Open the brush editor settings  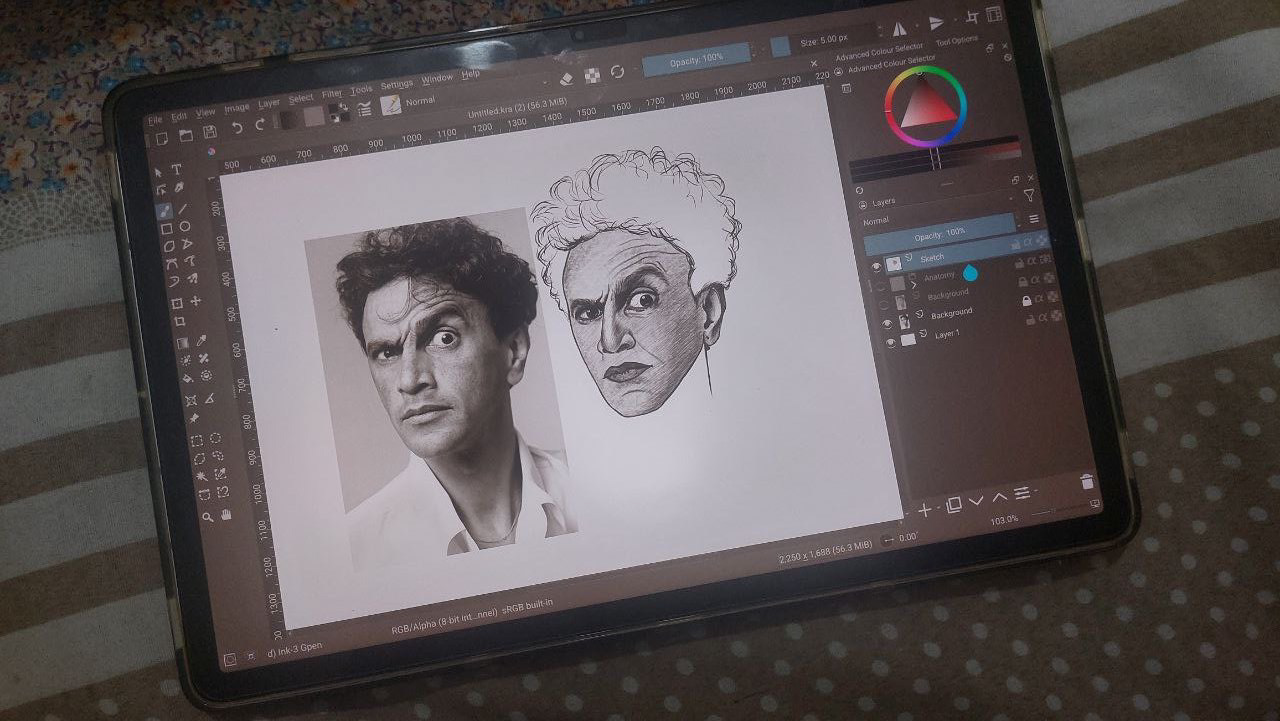(x=364, y=108)
